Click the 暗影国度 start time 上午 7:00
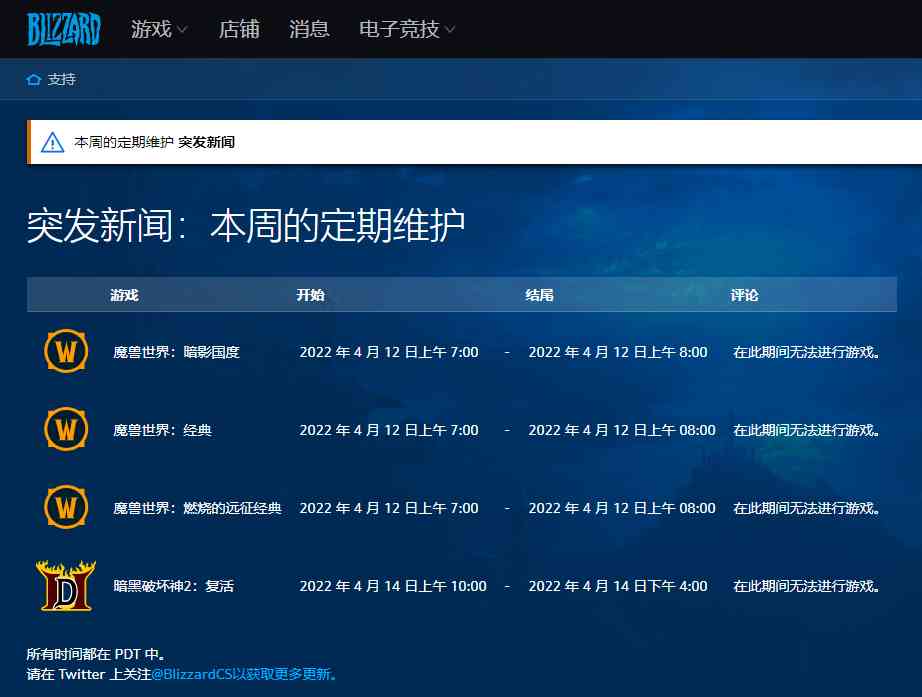The height and width of the screenshot is (697, 922). [389, 352]
